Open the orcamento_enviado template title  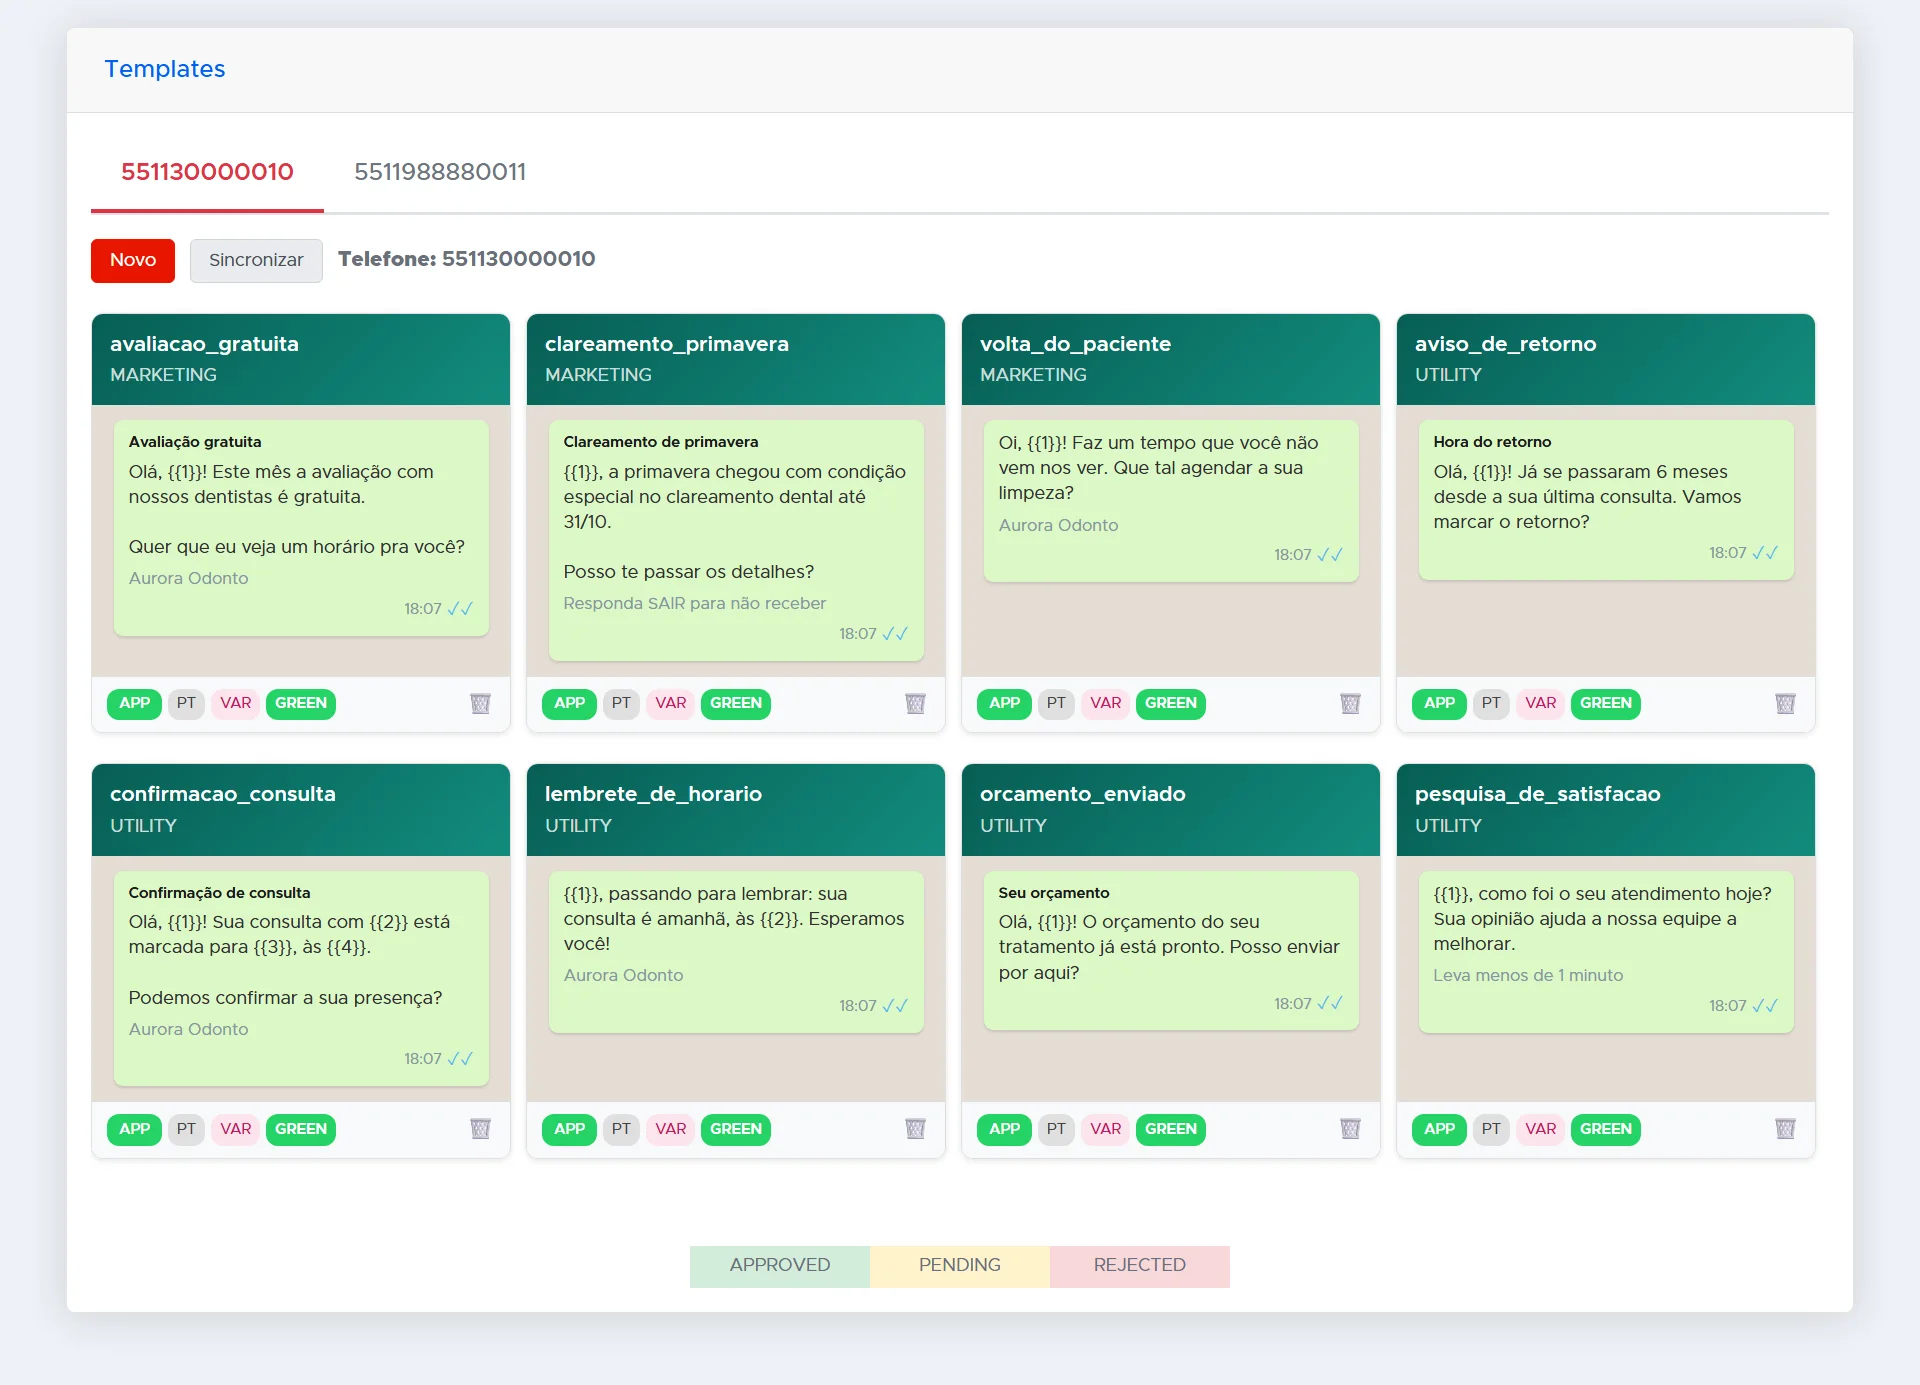[x=1083, y=794]
